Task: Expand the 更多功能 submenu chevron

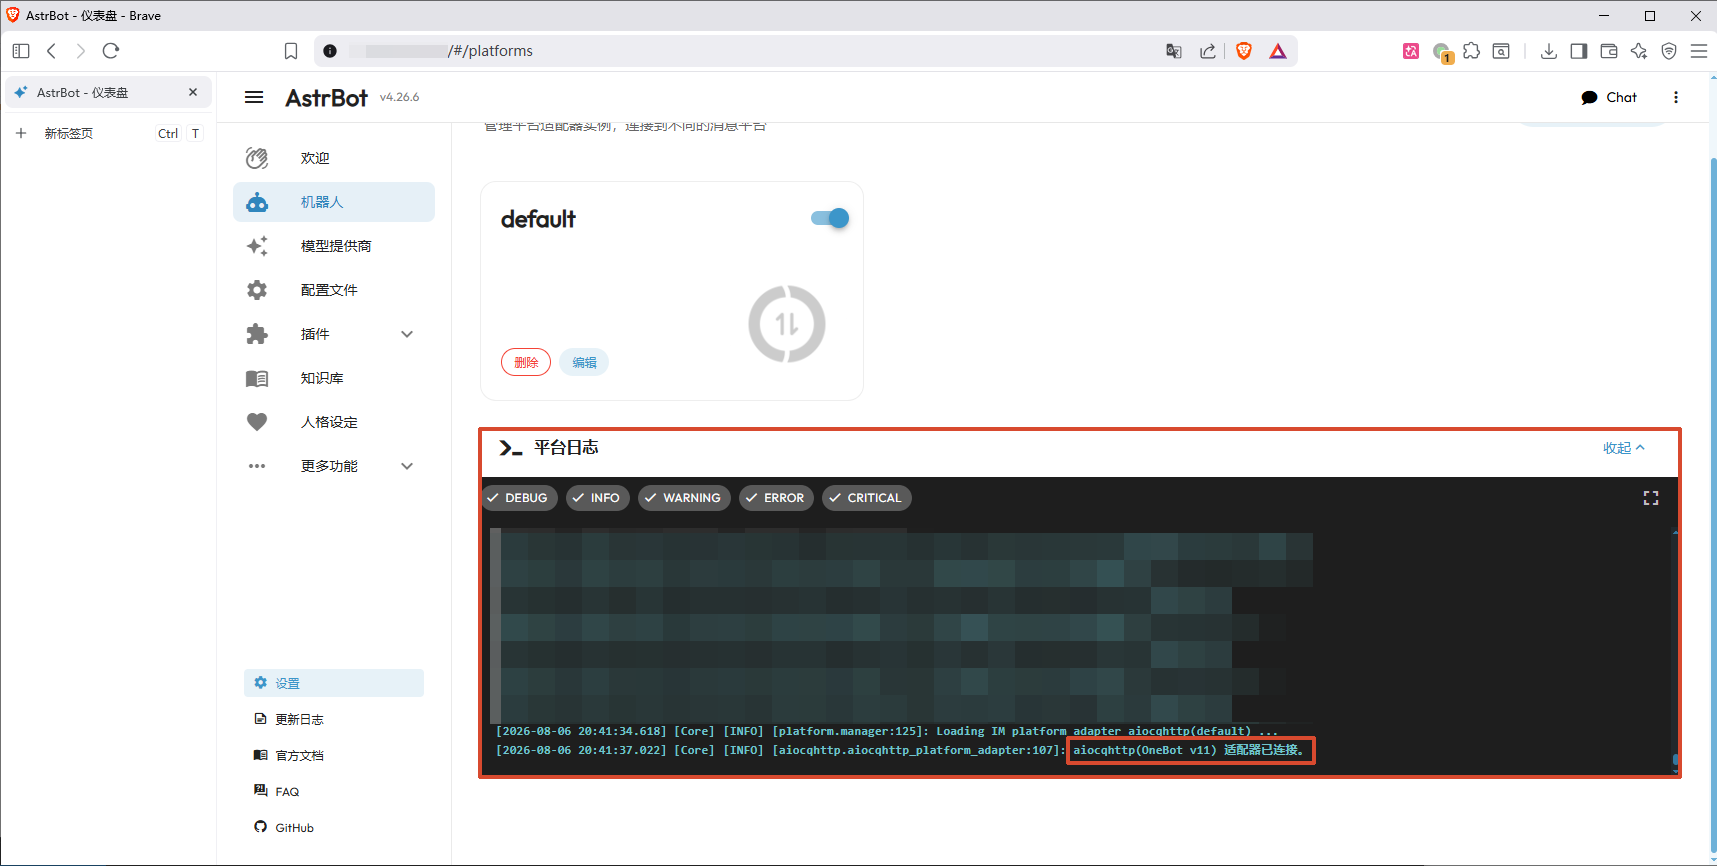Action: [x=407, y=466]
